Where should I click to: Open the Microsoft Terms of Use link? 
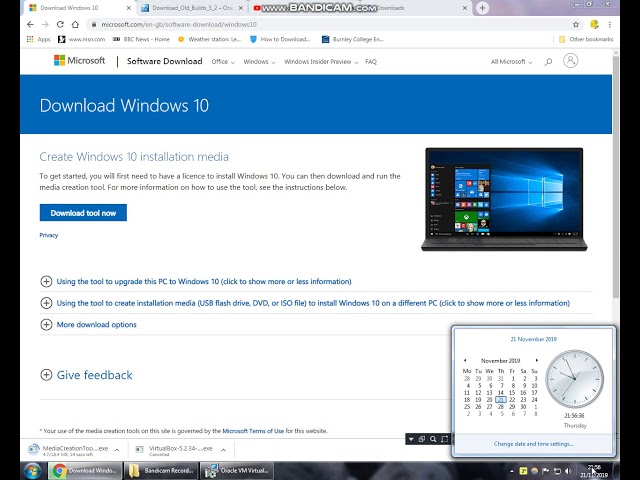[x=253, y=431]
